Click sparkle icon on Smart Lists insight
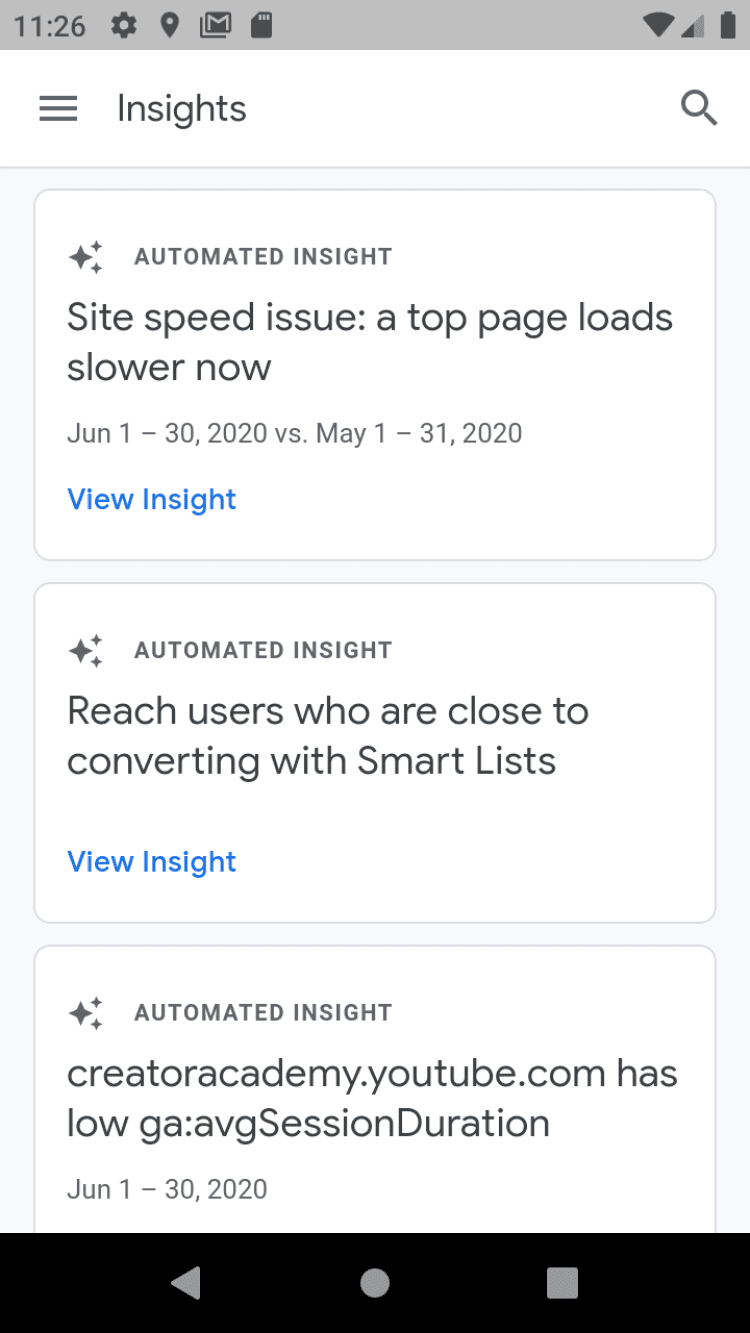 pyautogui.click(x=86, y=650)
